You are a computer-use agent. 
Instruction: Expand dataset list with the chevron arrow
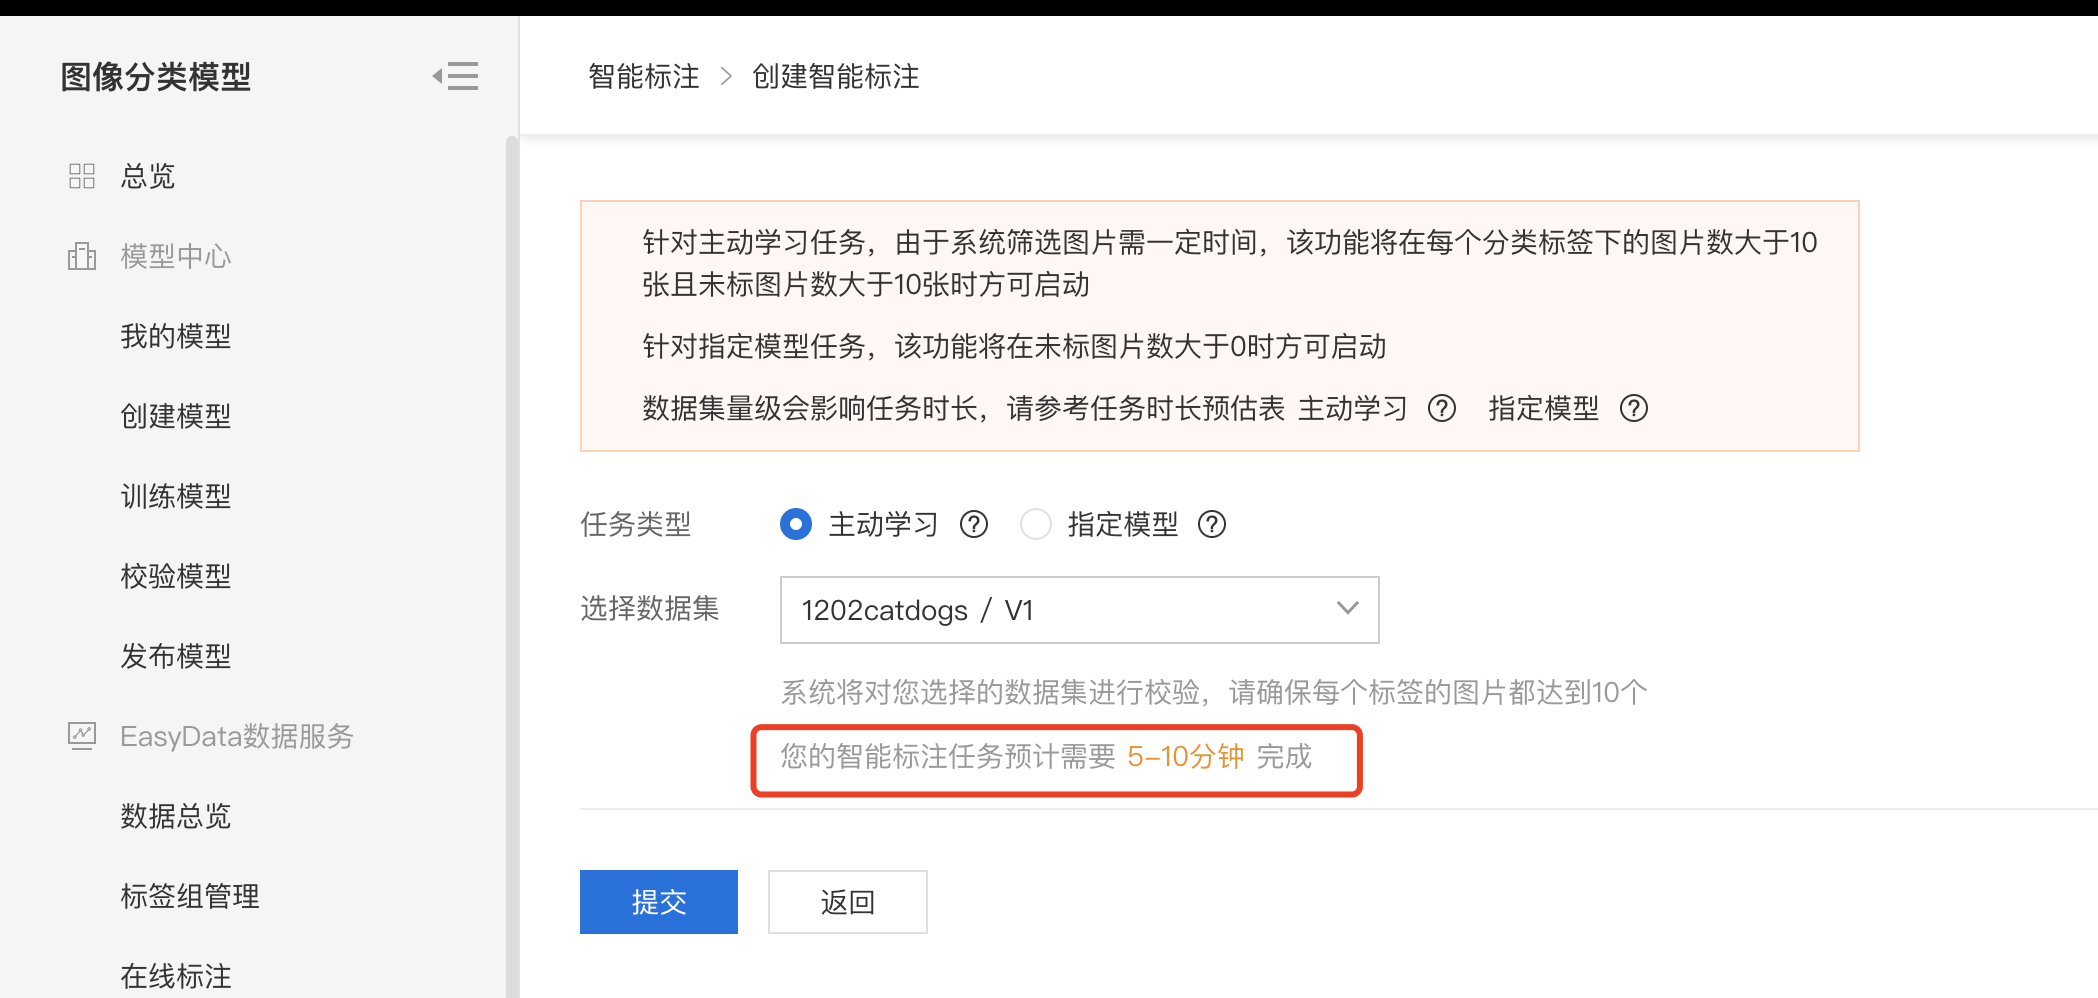(1348, 609)
